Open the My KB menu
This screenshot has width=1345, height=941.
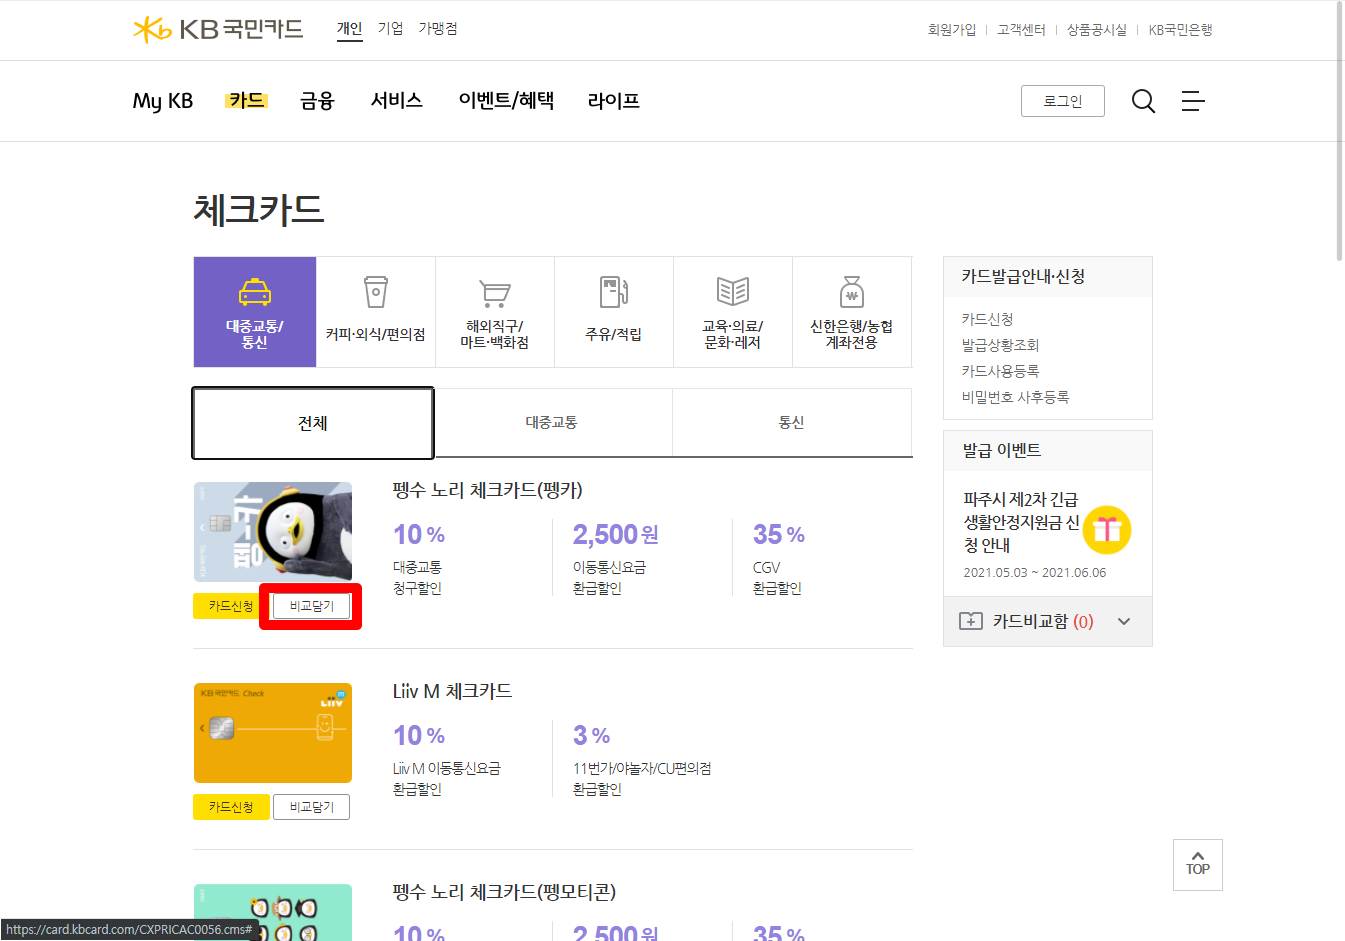click(x=163, y=101)
